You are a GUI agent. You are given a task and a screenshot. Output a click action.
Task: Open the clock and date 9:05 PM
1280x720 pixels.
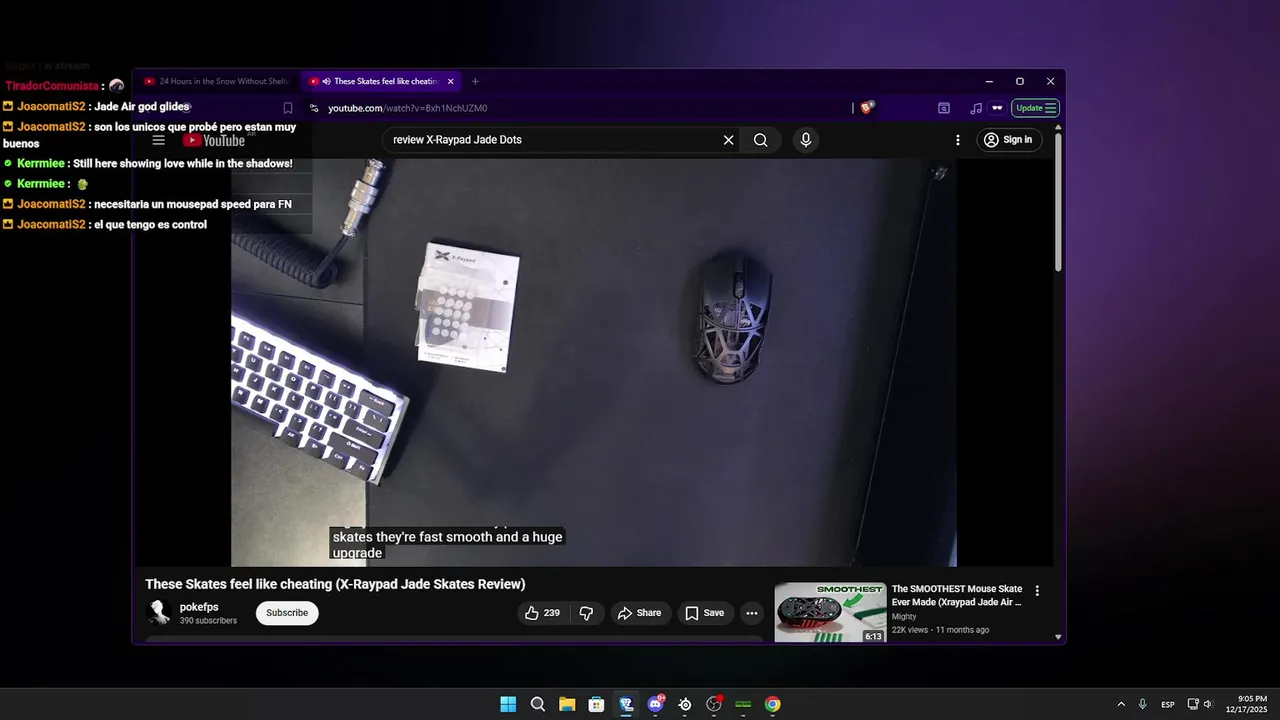pos(1246,704)
